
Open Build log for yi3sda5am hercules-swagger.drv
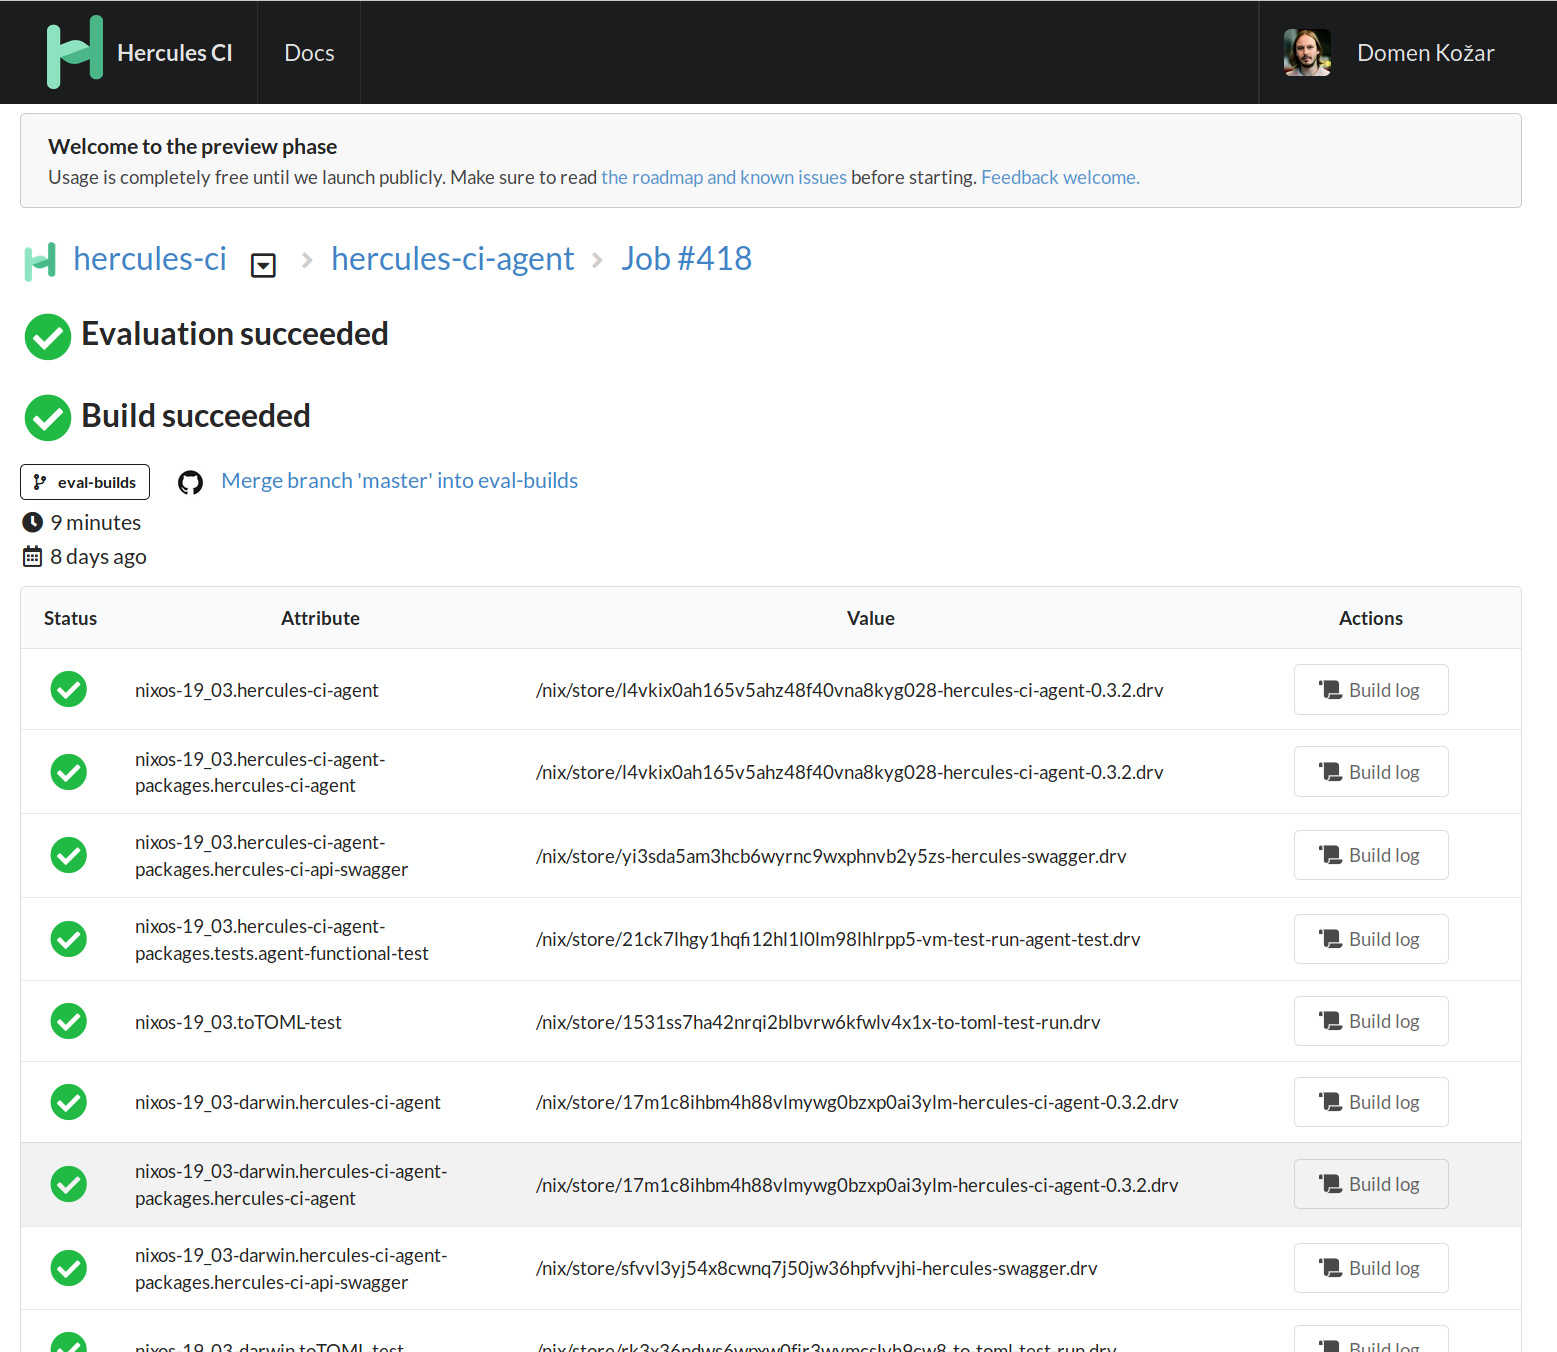coord(1371,855)
